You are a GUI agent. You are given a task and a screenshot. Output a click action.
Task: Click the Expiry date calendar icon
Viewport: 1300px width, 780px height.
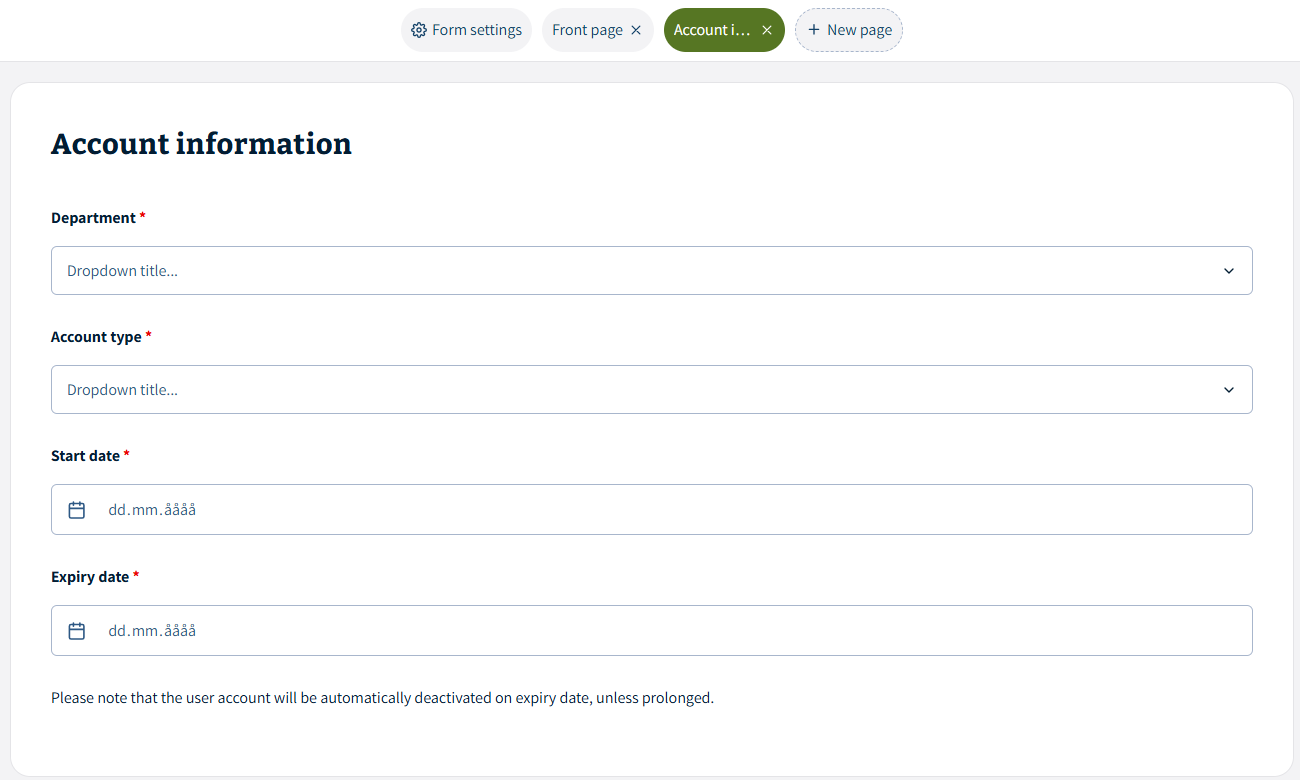(77, 631)
